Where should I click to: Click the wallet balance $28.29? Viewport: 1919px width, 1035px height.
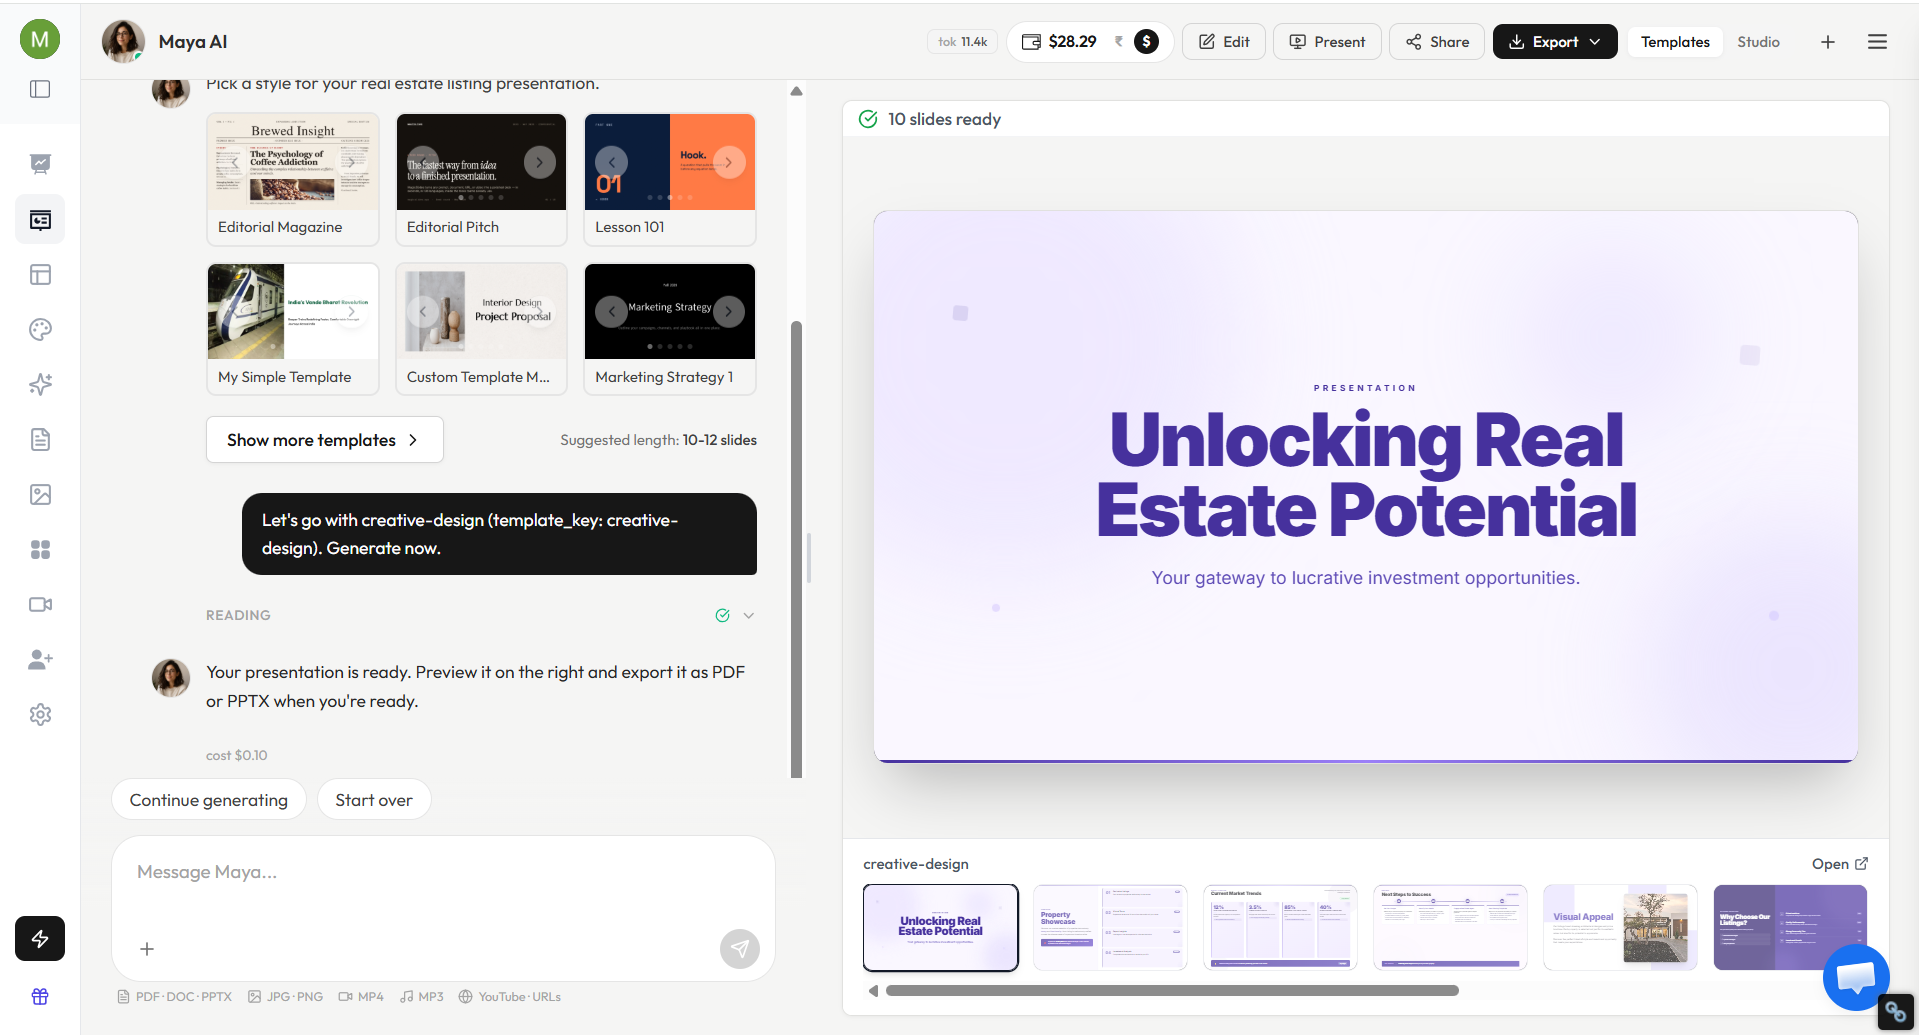click(1059, 42)
